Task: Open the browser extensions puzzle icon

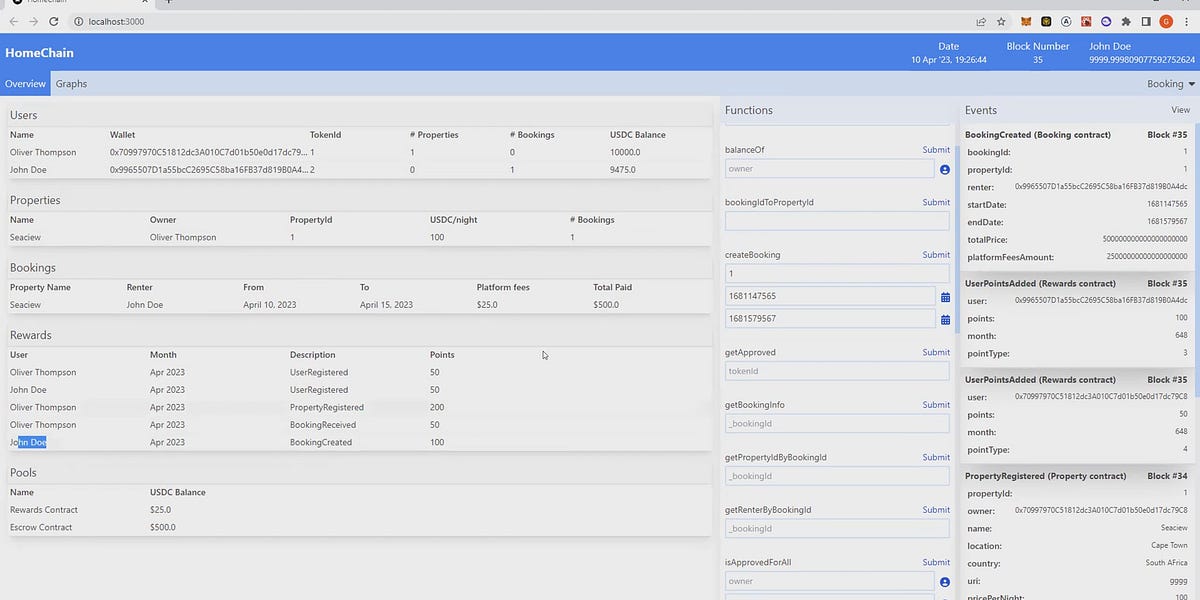Action: click(x=1126, y=21)
